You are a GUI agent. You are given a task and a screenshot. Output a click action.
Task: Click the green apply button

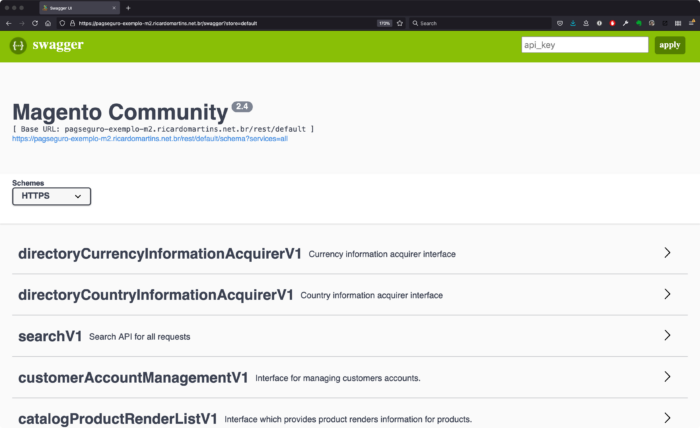tap(670, 45)
